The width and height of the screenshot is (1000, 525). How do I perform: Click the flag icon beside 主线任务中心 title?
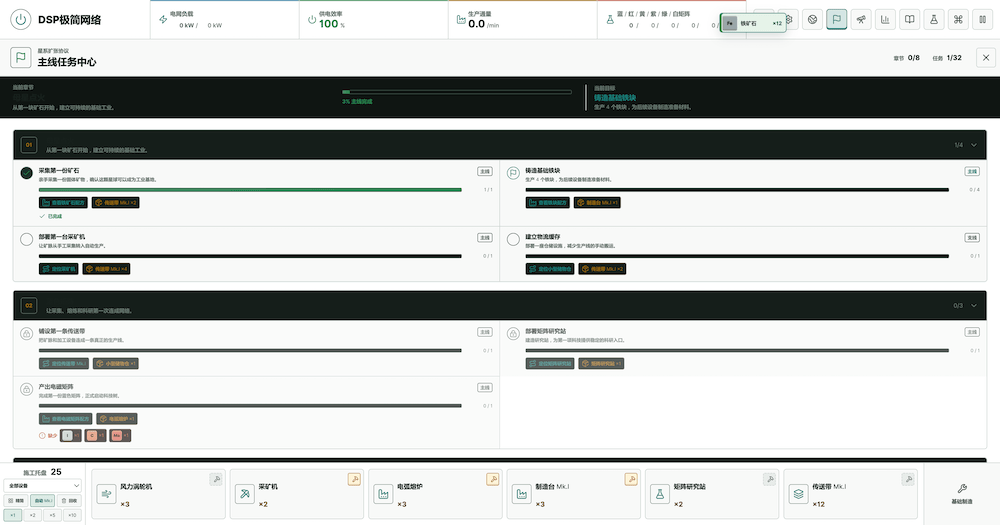point(20,57)
